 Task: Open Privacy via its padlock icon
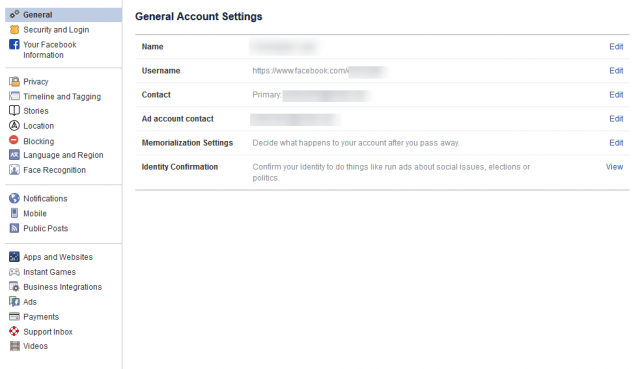pos(14,82)
